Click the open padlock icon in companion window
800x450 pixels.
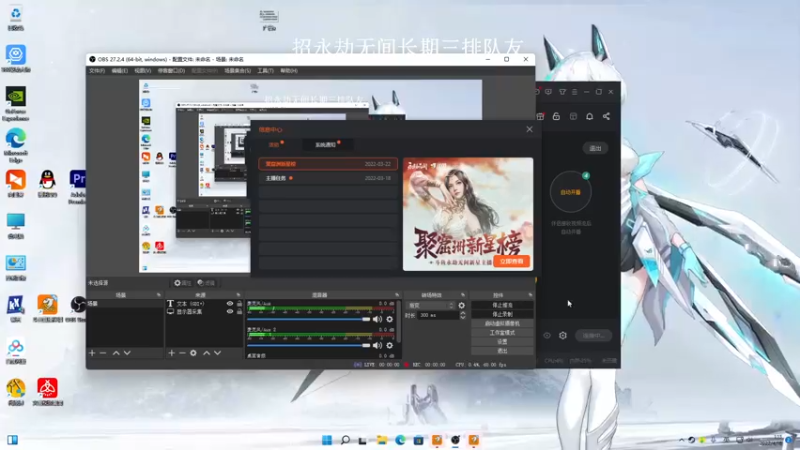(556, 116)
